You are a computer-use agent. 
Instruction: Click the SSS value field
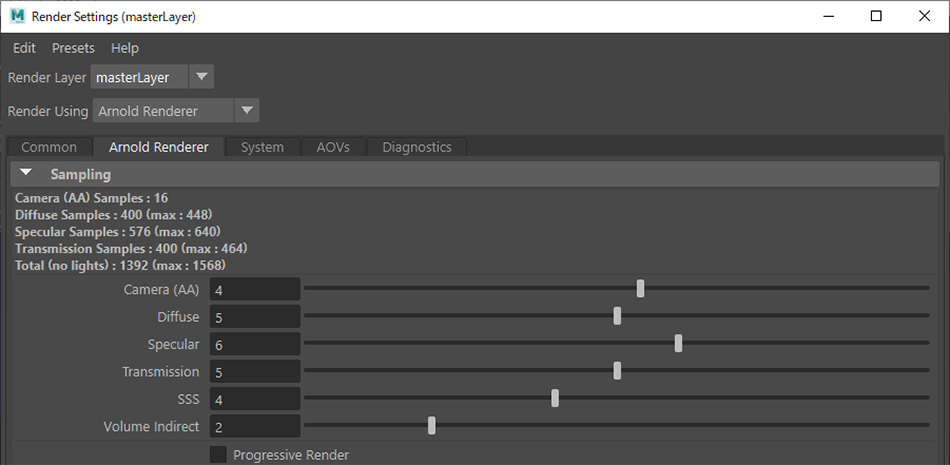tap(255, 399)
